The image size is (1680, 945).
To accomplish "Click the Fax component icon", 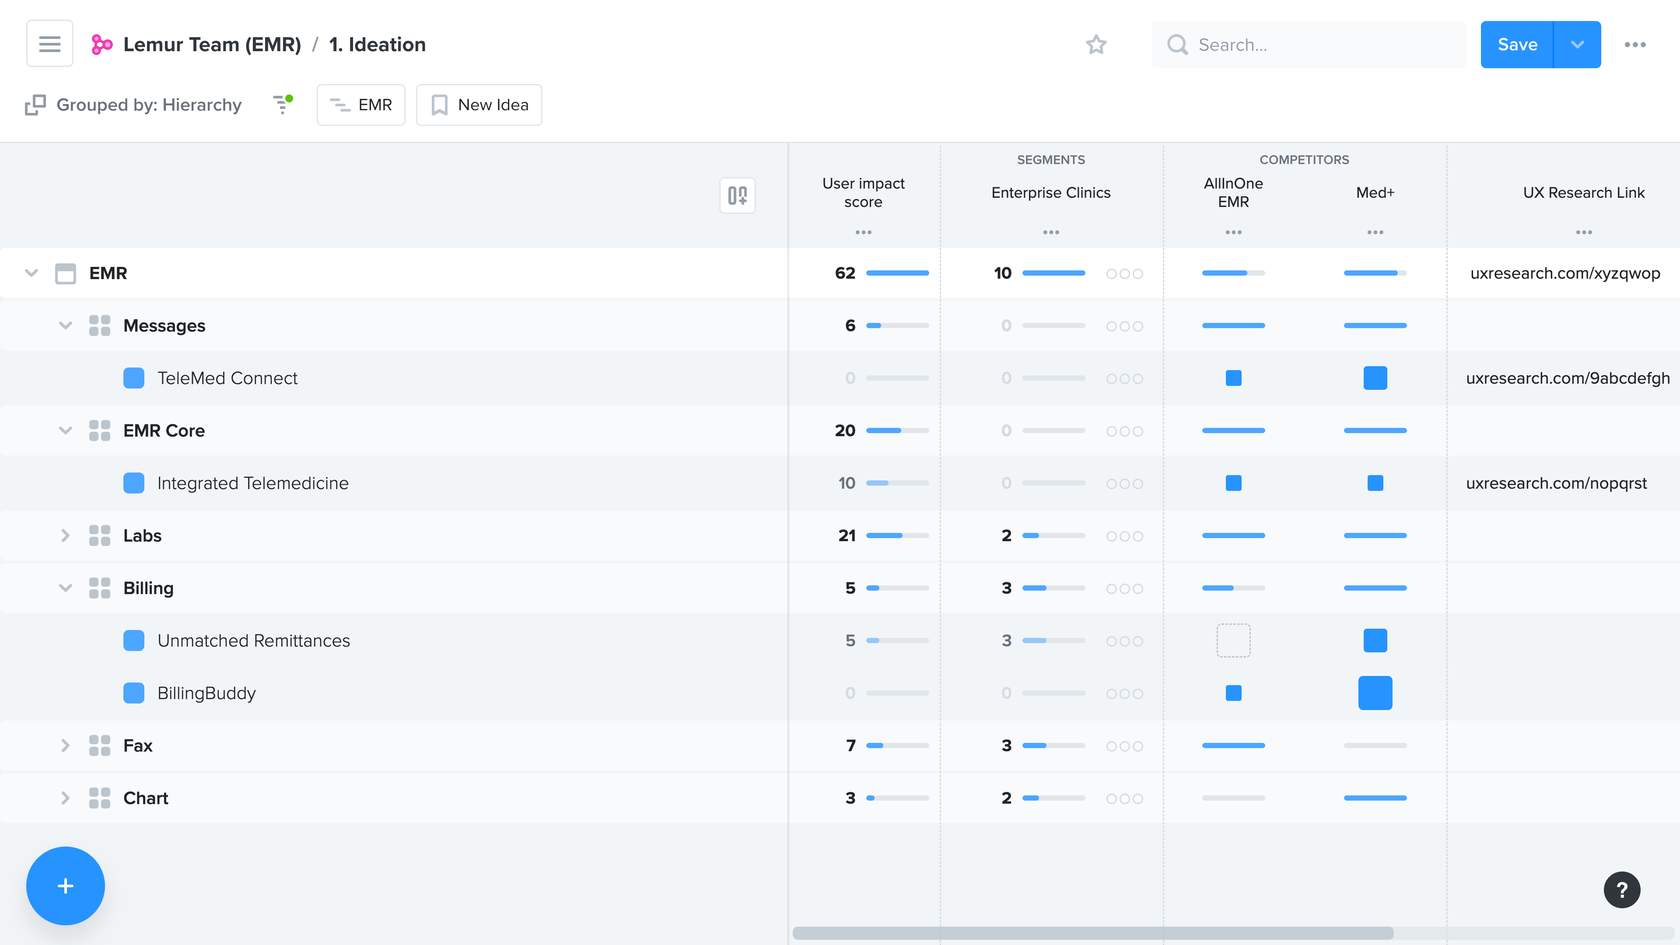I will pyautogui.click(x=99, y=746).
